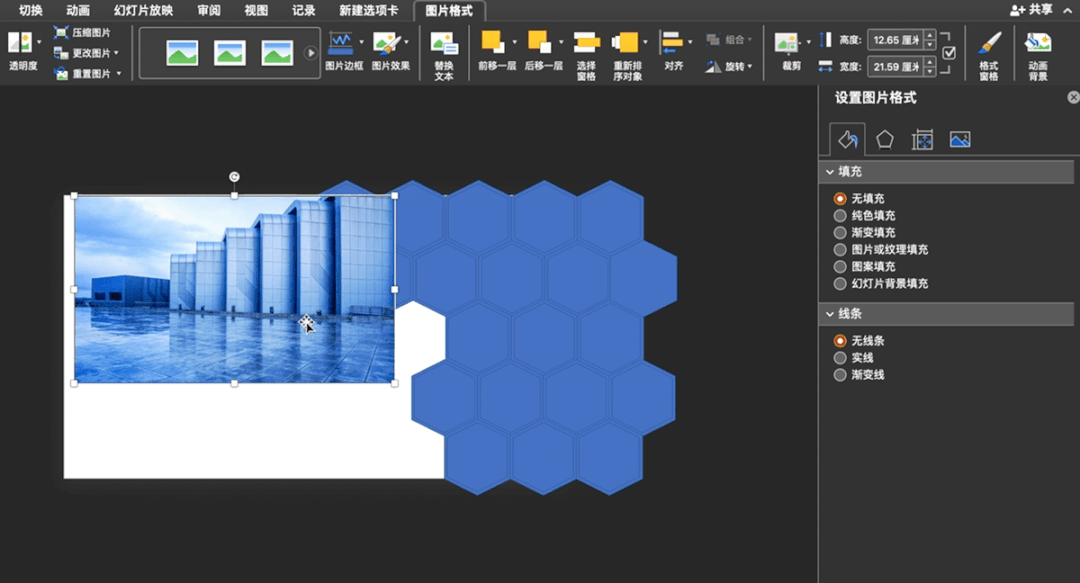
Task: Open the 重新排序对象 dropdown arrow
Action: 645,42
